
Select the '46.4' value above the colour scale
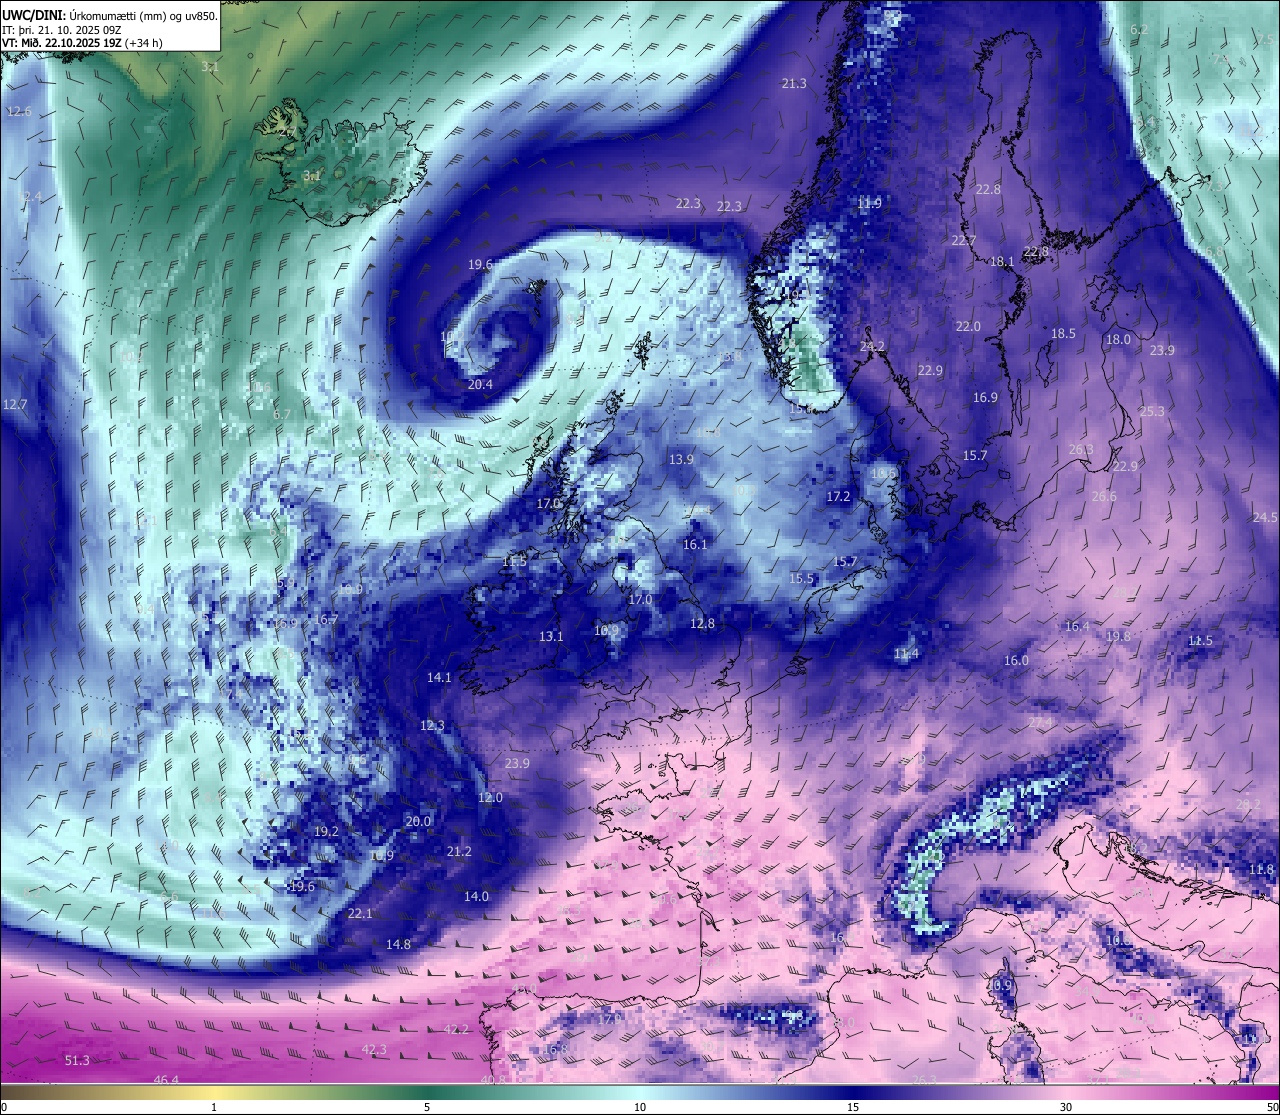point(166,1080)
